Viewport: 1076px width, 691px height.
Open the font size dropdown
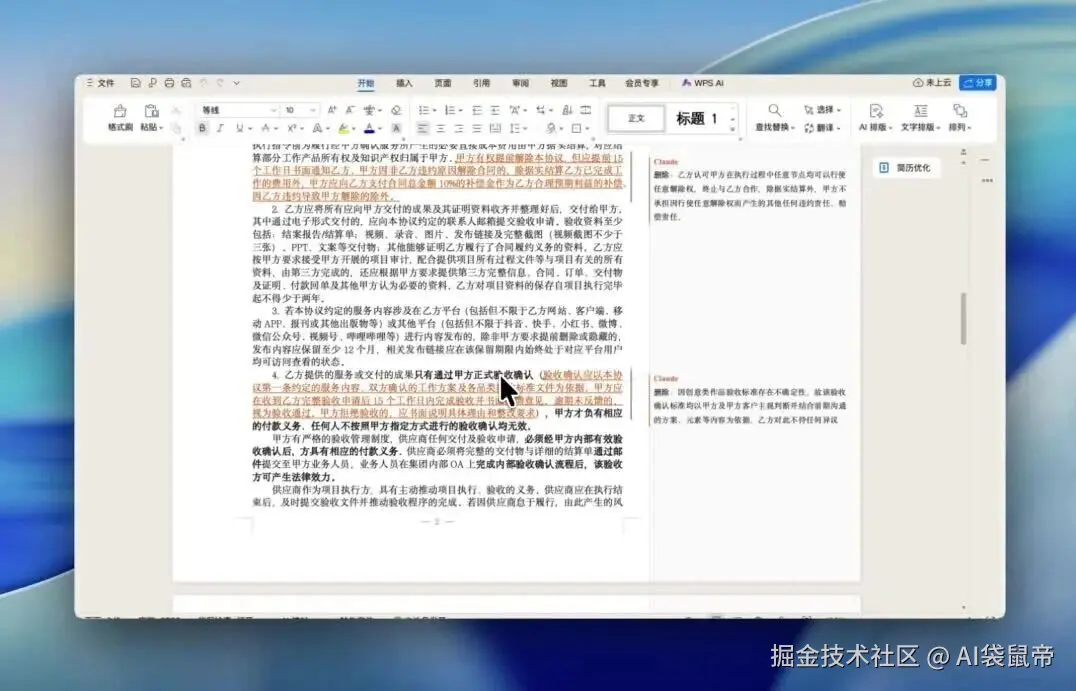pyautogui.click(x=313, y=110)
